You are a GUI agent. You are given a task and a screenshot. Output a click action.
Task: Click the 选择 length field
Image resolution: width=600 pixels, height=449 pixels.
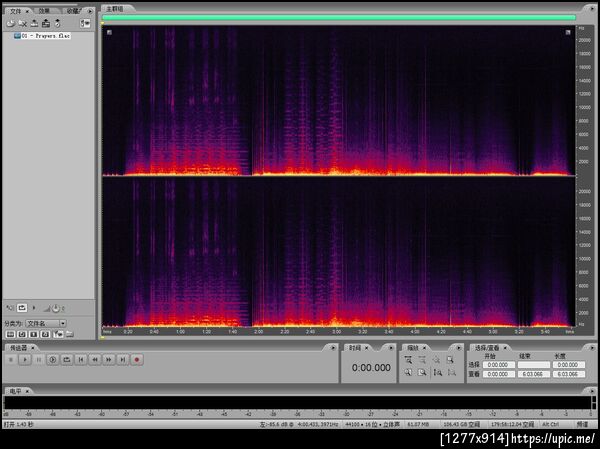(569, 365)
